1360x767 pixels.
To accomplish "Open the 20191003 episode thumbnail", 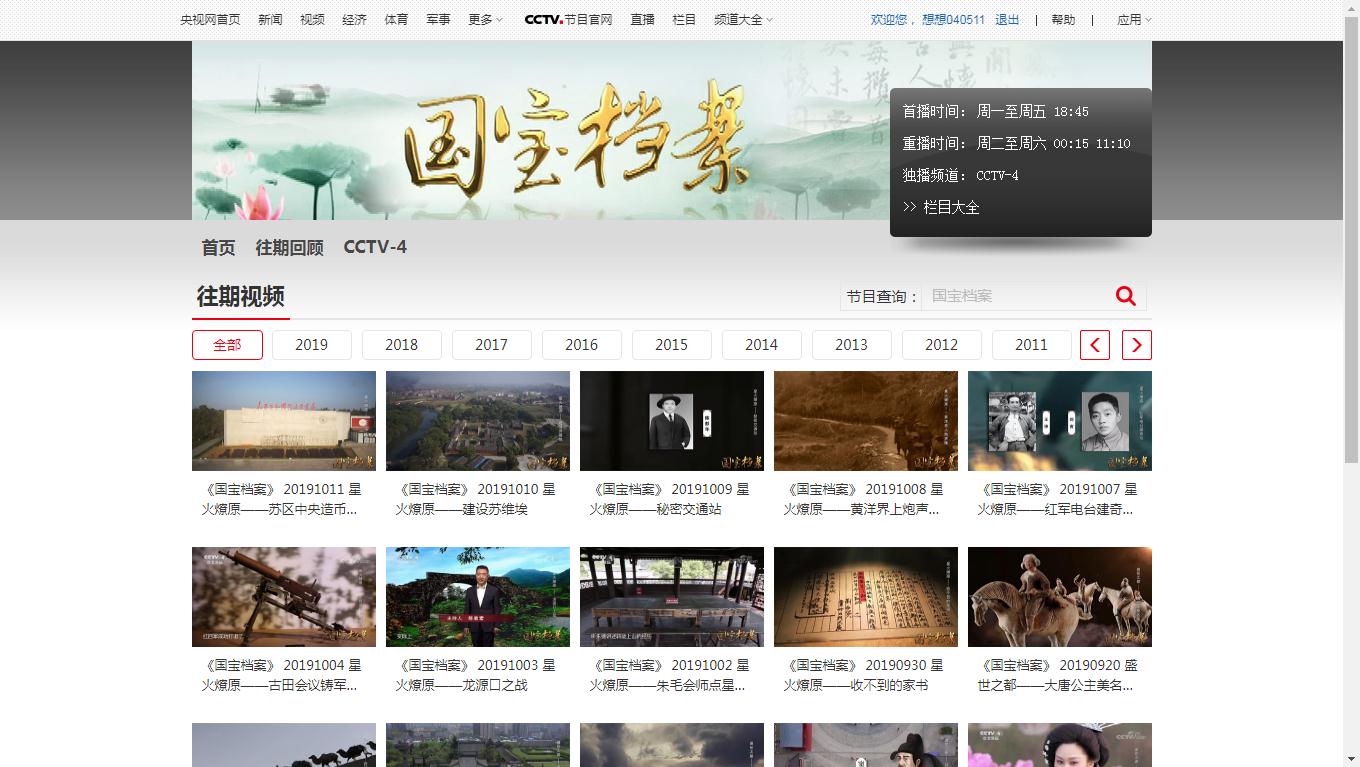I will [x=478, y=597].
